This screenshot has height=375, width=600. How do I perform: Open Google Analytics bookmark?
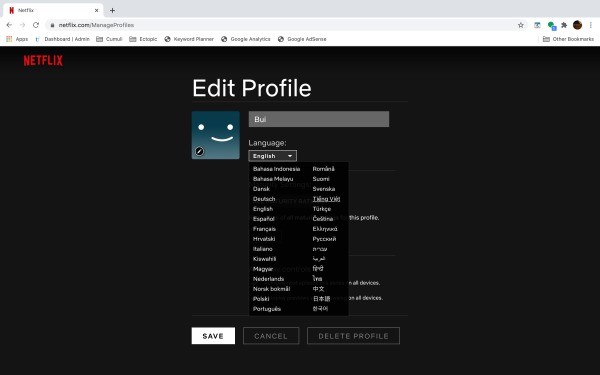click(x=246, y=39)
